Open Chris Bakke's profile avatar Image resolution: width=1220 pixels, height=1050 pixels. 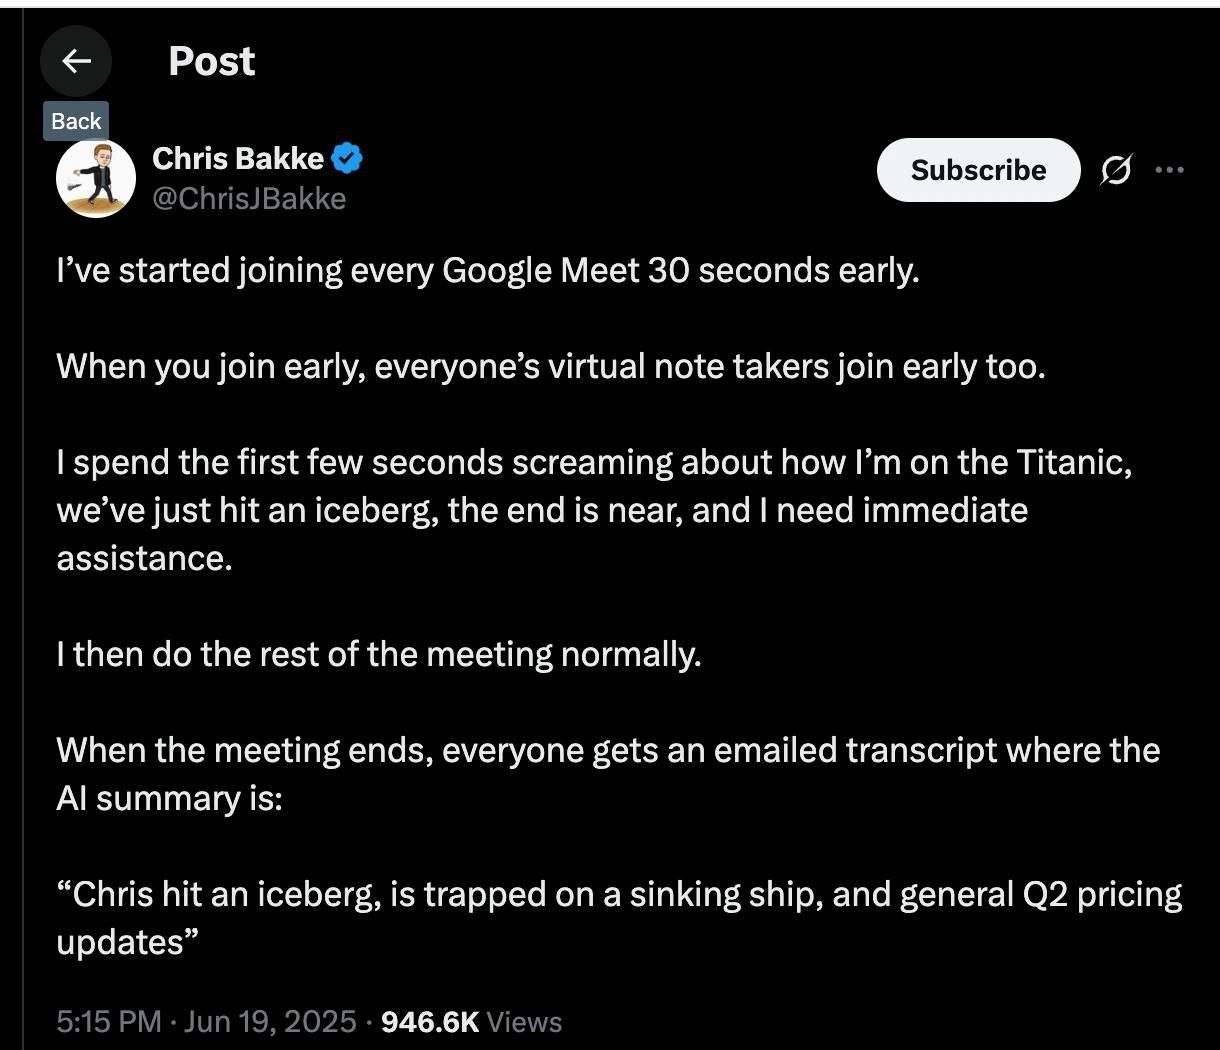[96, 178]
